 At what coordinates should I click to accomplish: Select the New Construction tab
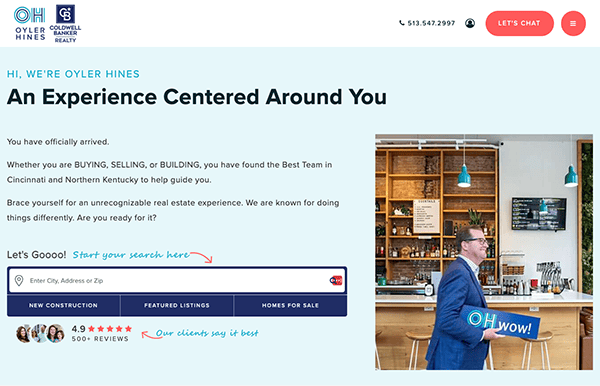64,305
